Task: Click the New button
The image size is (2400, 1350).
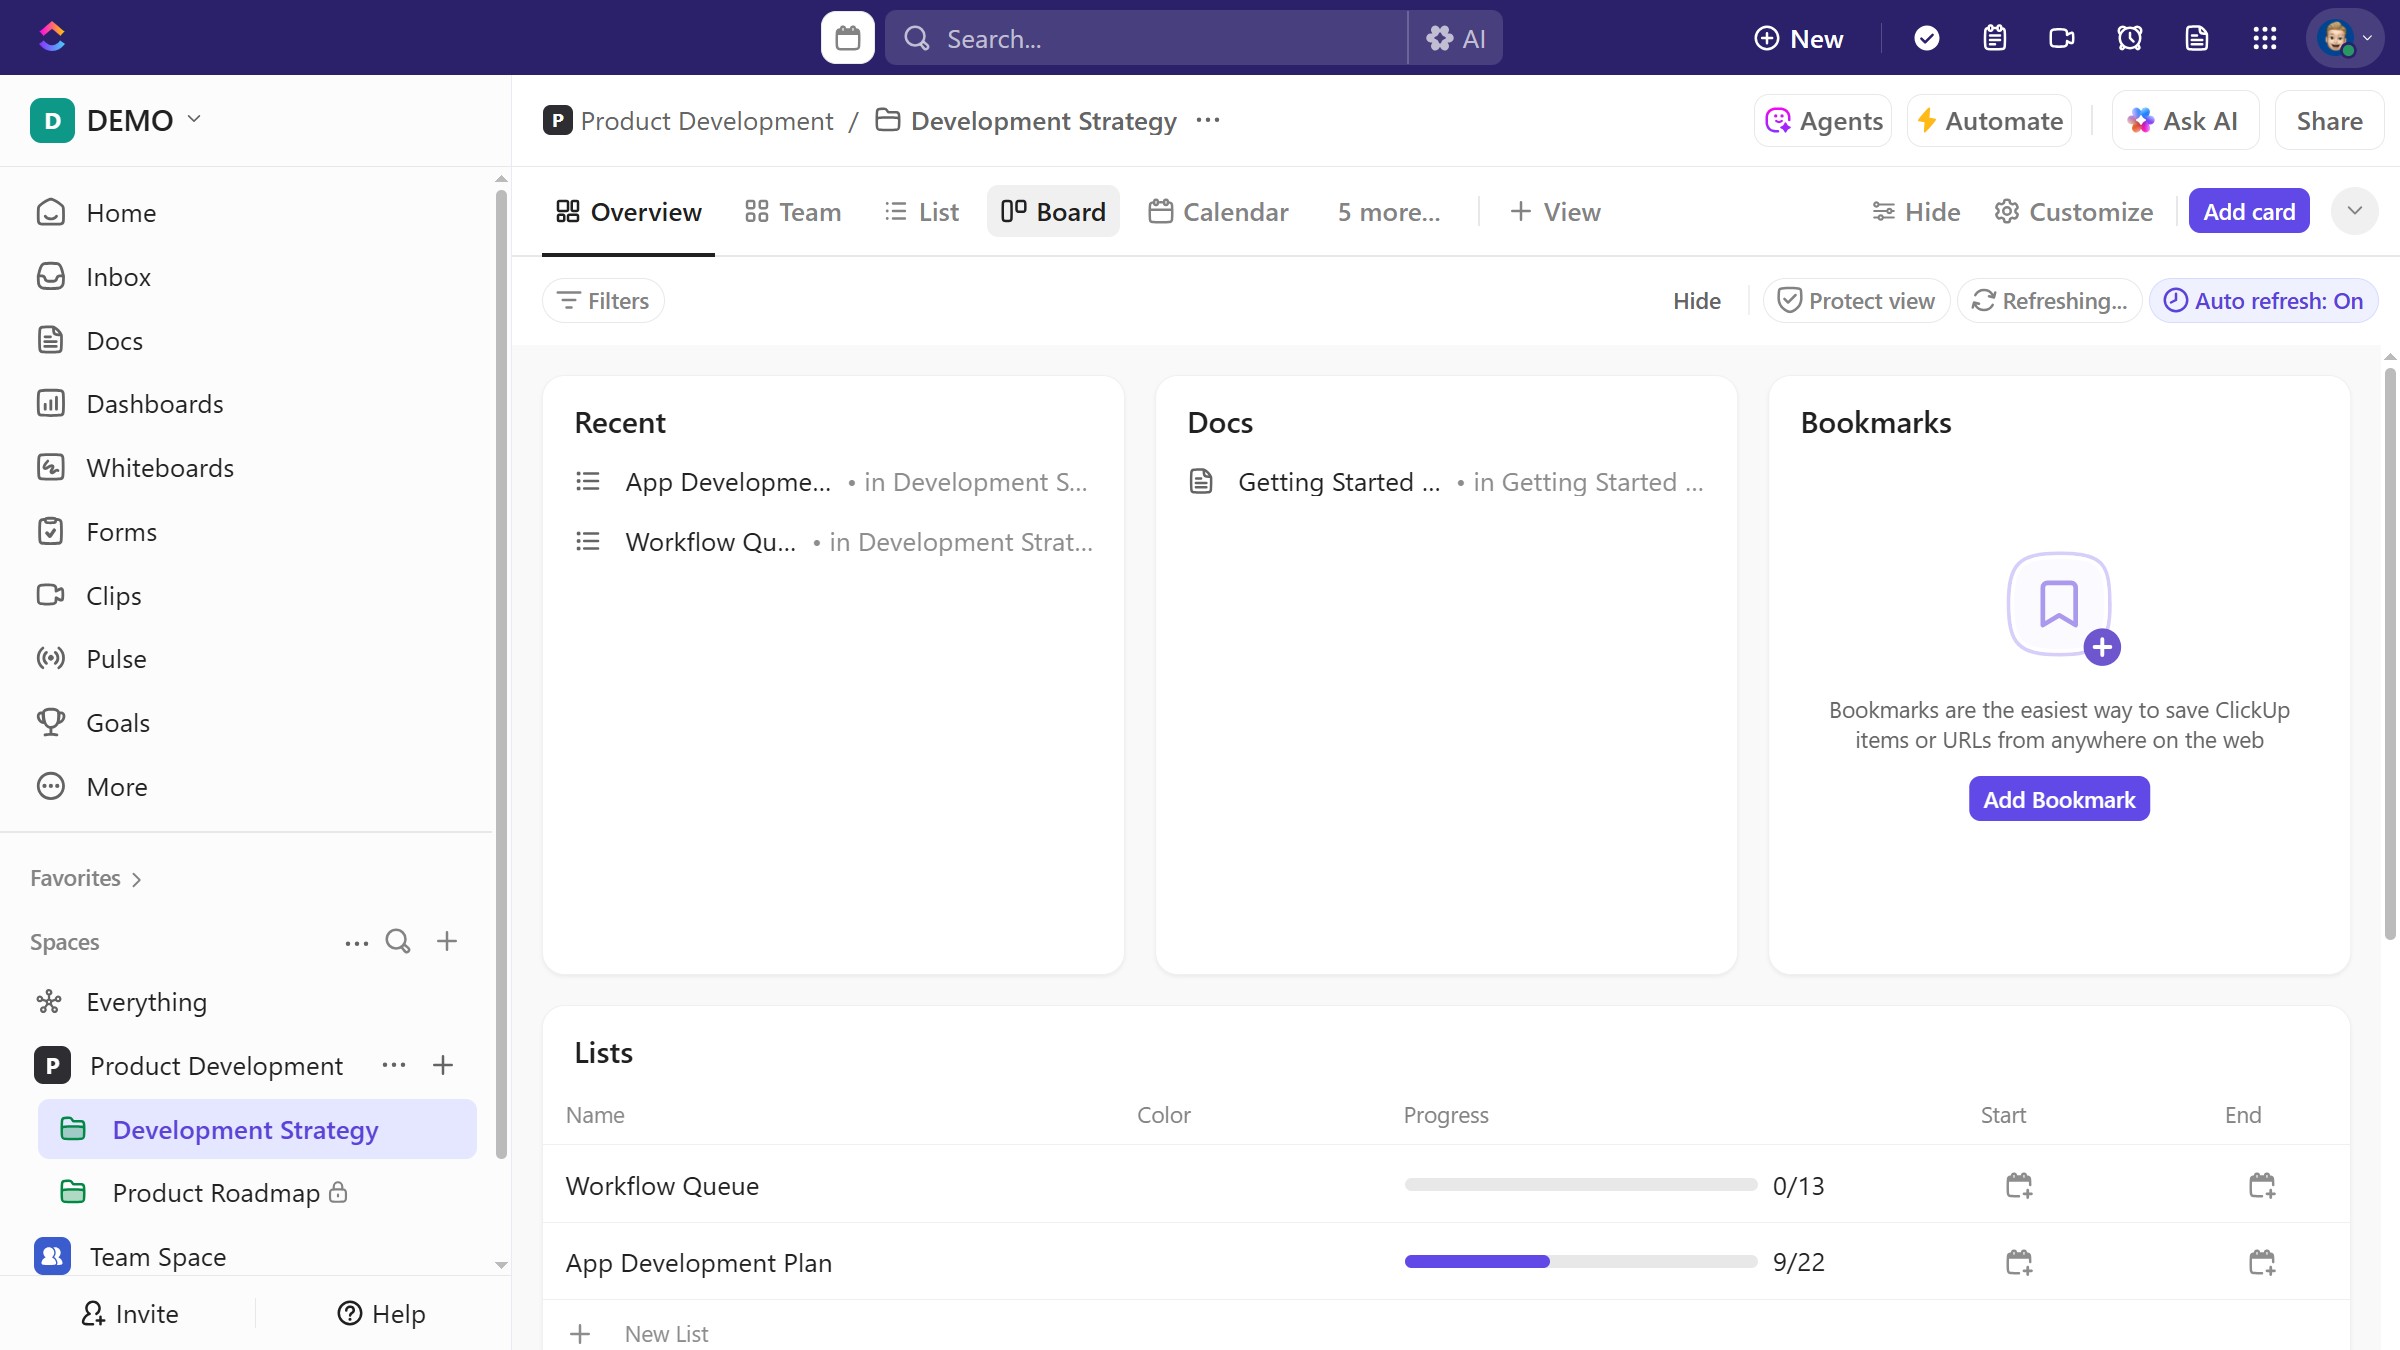Action: tap(1798, 38)
